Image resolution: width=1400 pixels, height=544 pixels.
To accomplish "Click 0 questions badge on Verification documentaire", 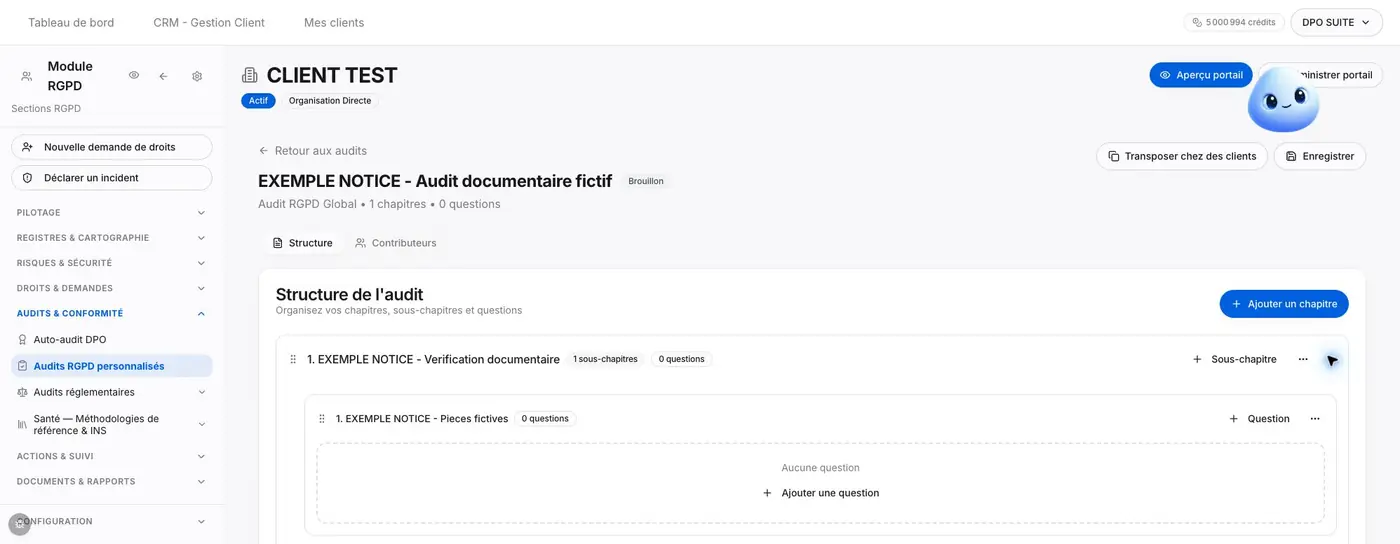I will coord(682,359).
